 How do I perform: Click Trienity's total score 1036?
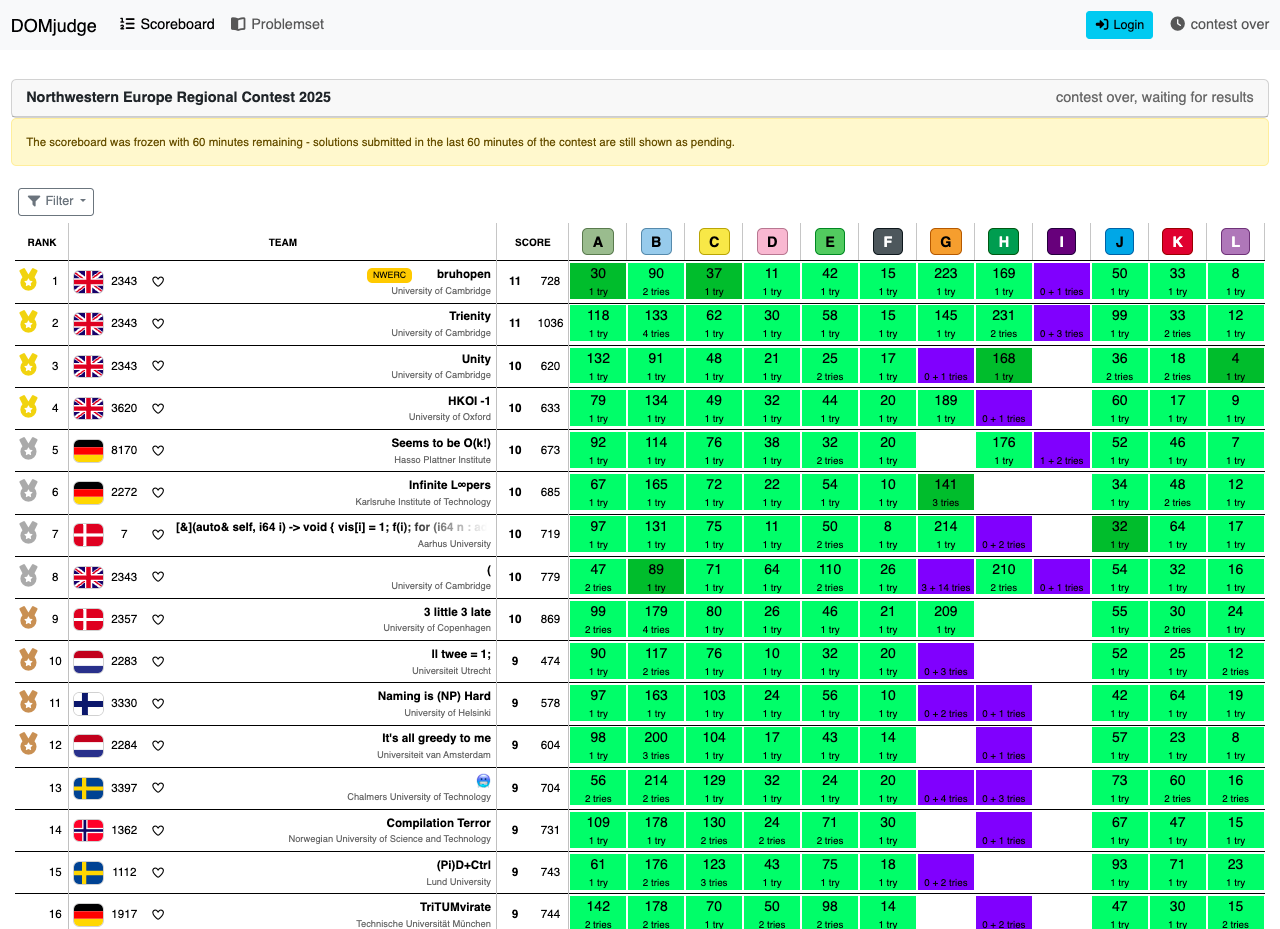[x=550, y=324]
